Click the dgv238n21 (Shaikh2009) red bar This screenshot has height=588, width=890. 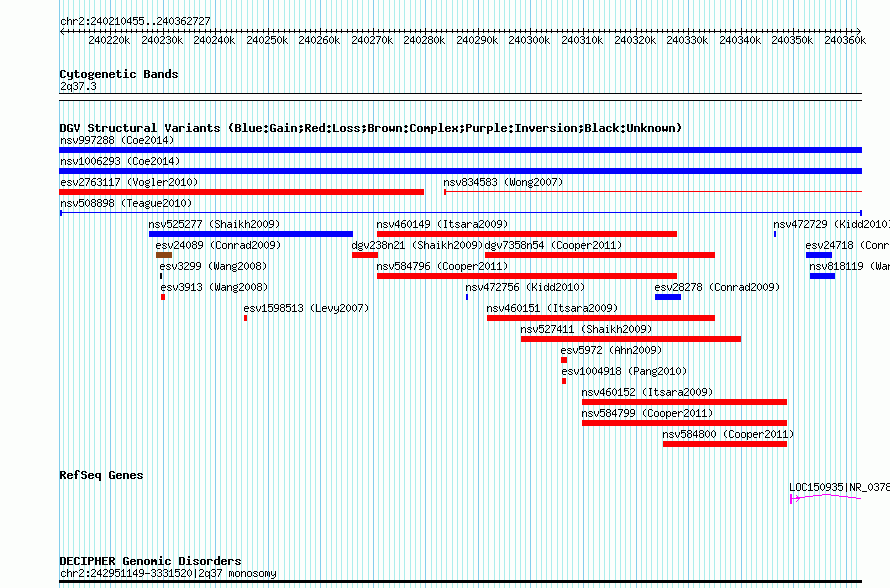[x=365, y=255]
